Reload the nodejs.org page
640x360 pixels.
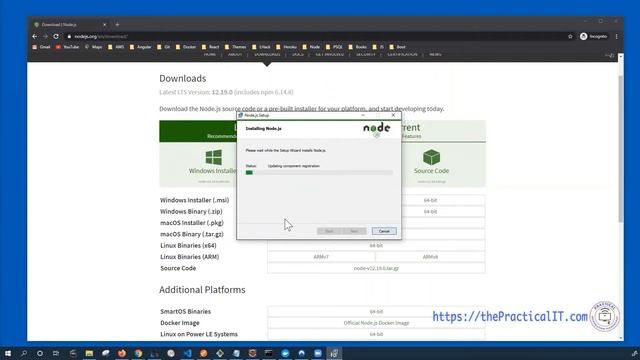pos(56,36)
